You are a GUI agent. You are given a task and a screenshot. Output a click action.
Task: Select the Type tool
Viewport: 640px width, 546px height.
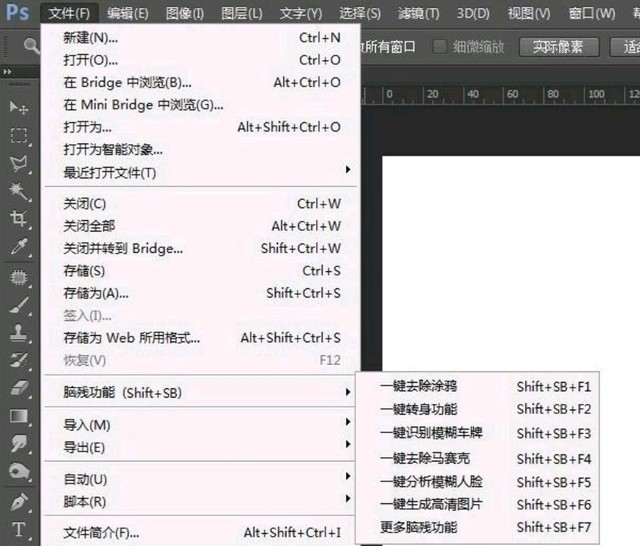point(19,529)
